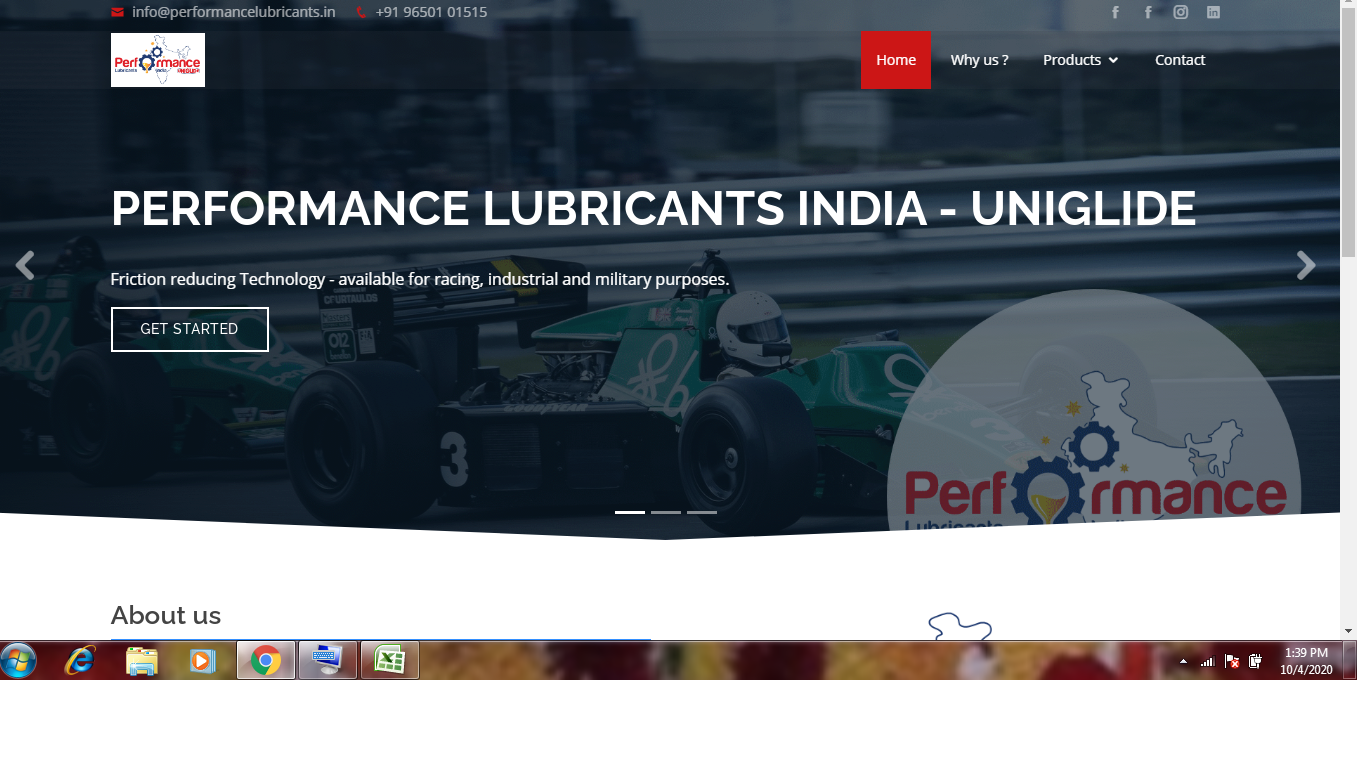This screenshot has width=1366, height=768.
Task: Click the Chrome icon on the taskbar
Action: (266, 660)
